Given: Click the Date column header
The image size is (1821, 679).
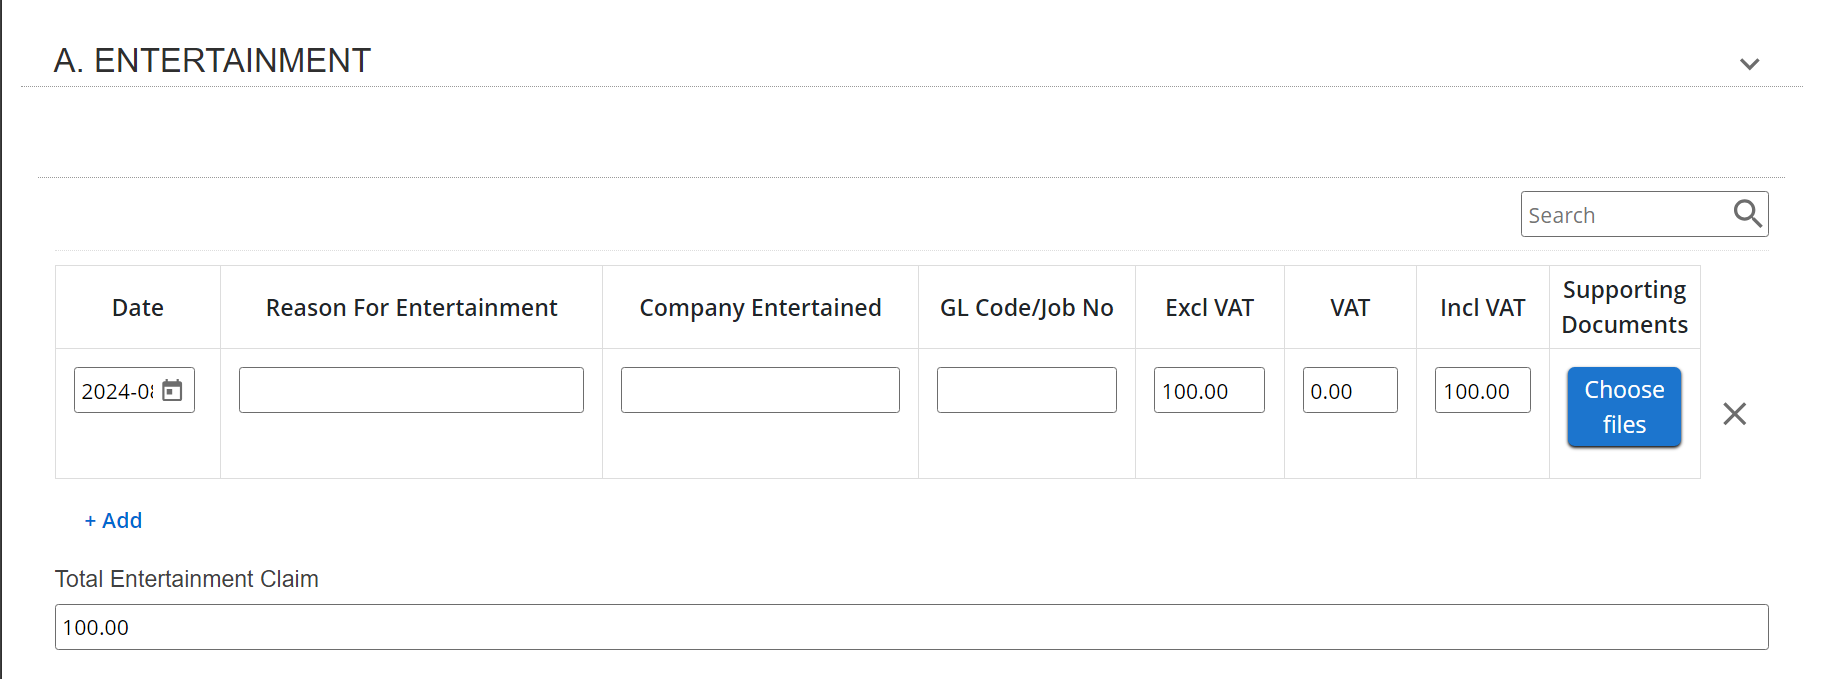Looking at the screenshot, I should pyautogui.click(x=138, y=308).
